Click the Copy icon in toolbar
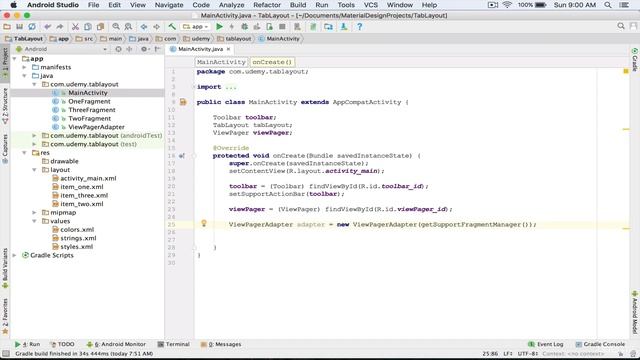Image resolution: width=640 pixels, height=360 pixels. point(88,27)
